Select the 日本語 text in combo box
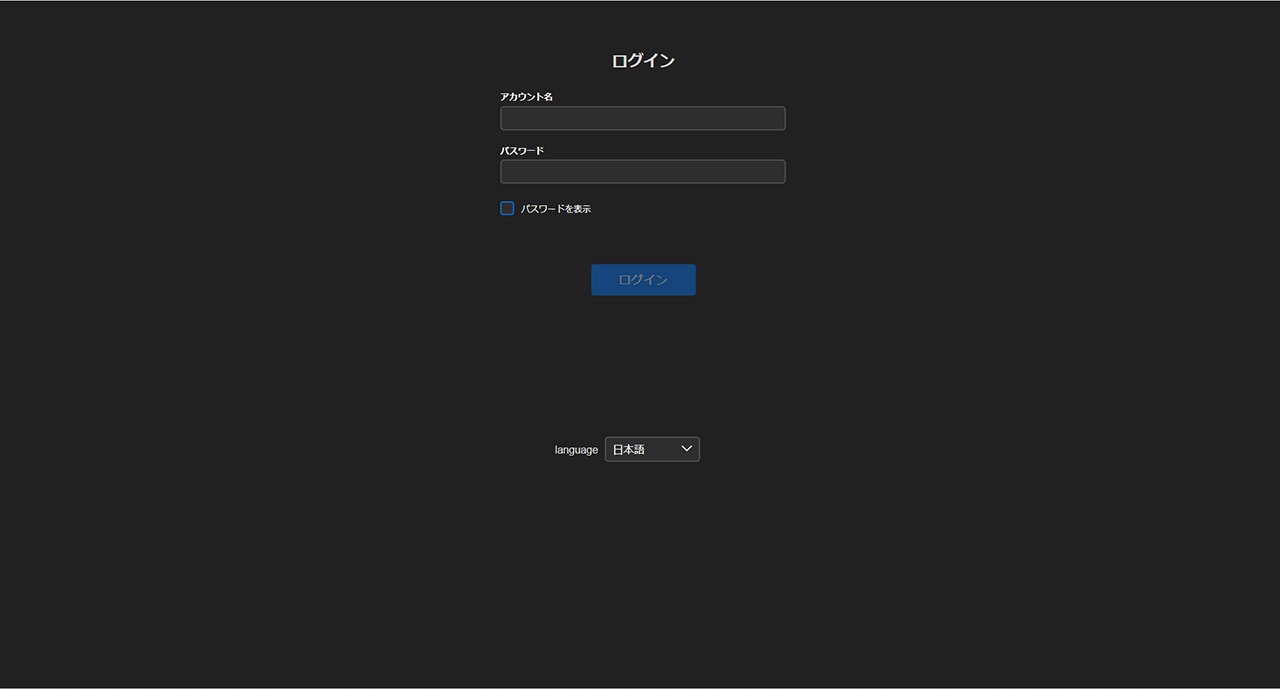The image size is (1280, 689). [x=629, y=450]
